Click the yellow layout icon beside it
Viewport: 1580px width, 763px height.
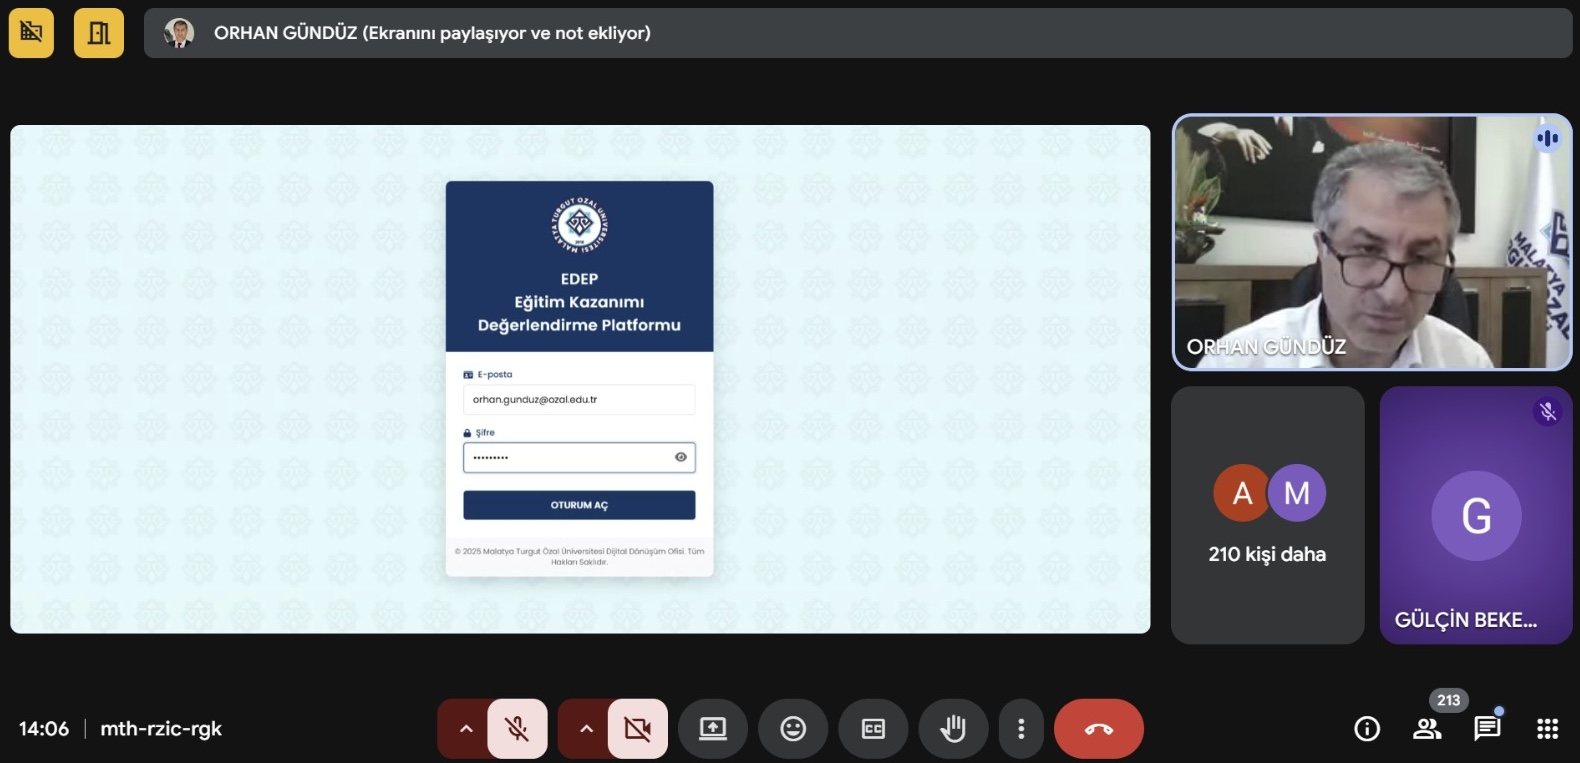[99, 33]
